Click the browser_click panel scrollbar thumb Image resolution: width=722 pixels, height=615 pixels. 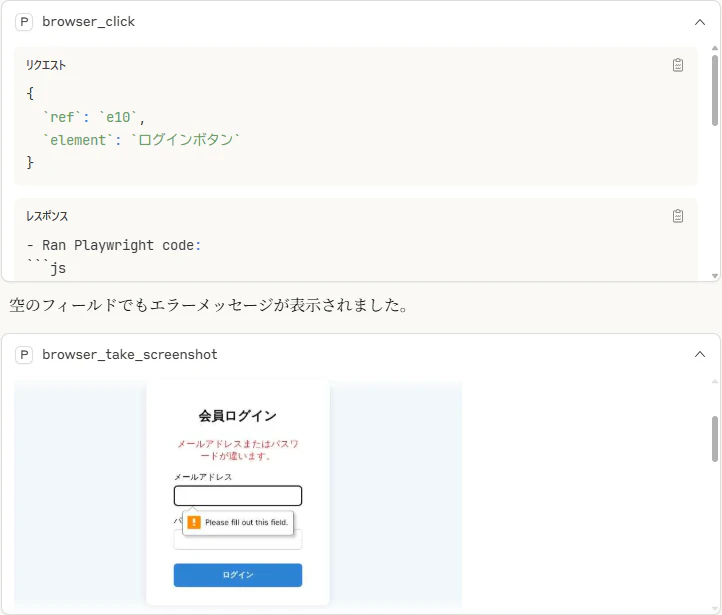click(715, 90)
